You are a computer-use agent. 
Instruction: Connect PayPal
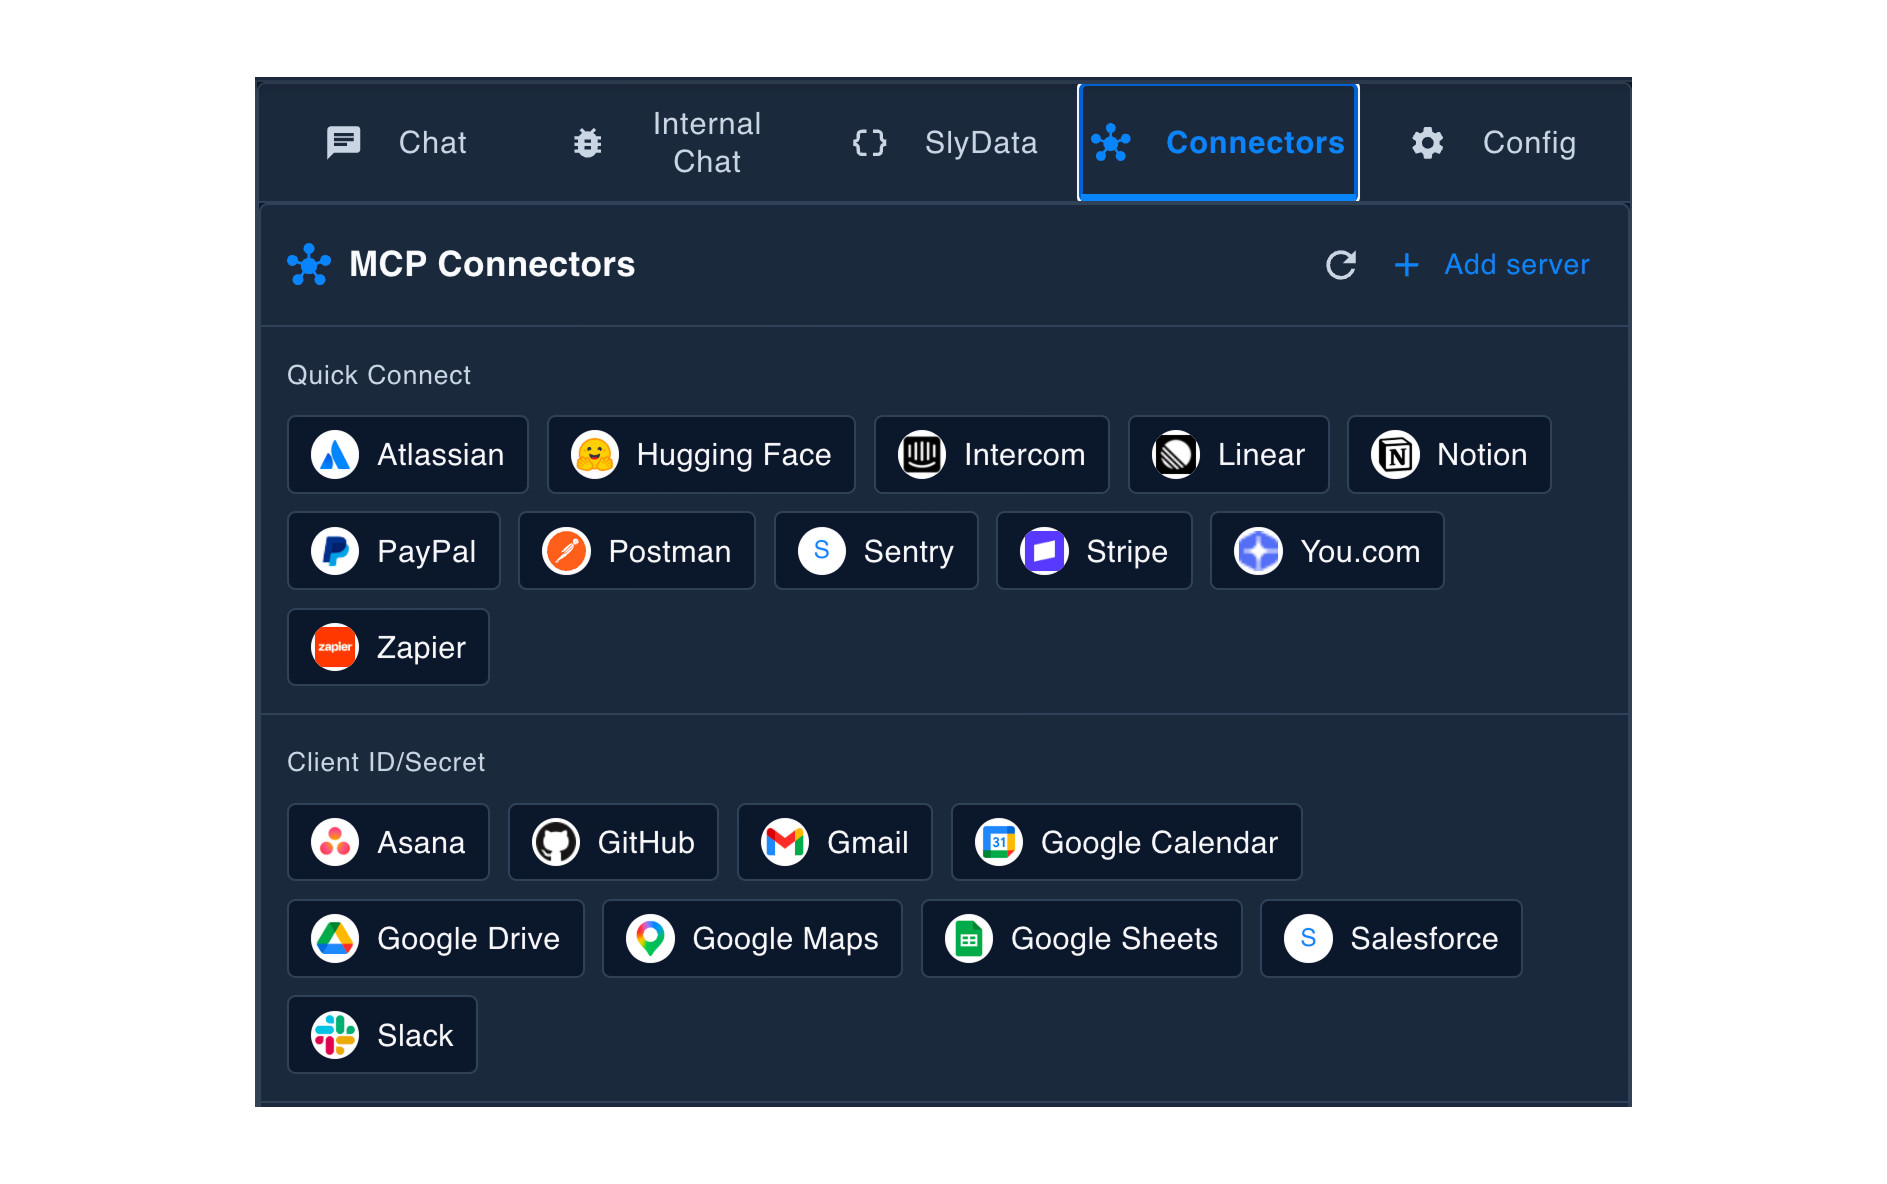pos(394,551)
